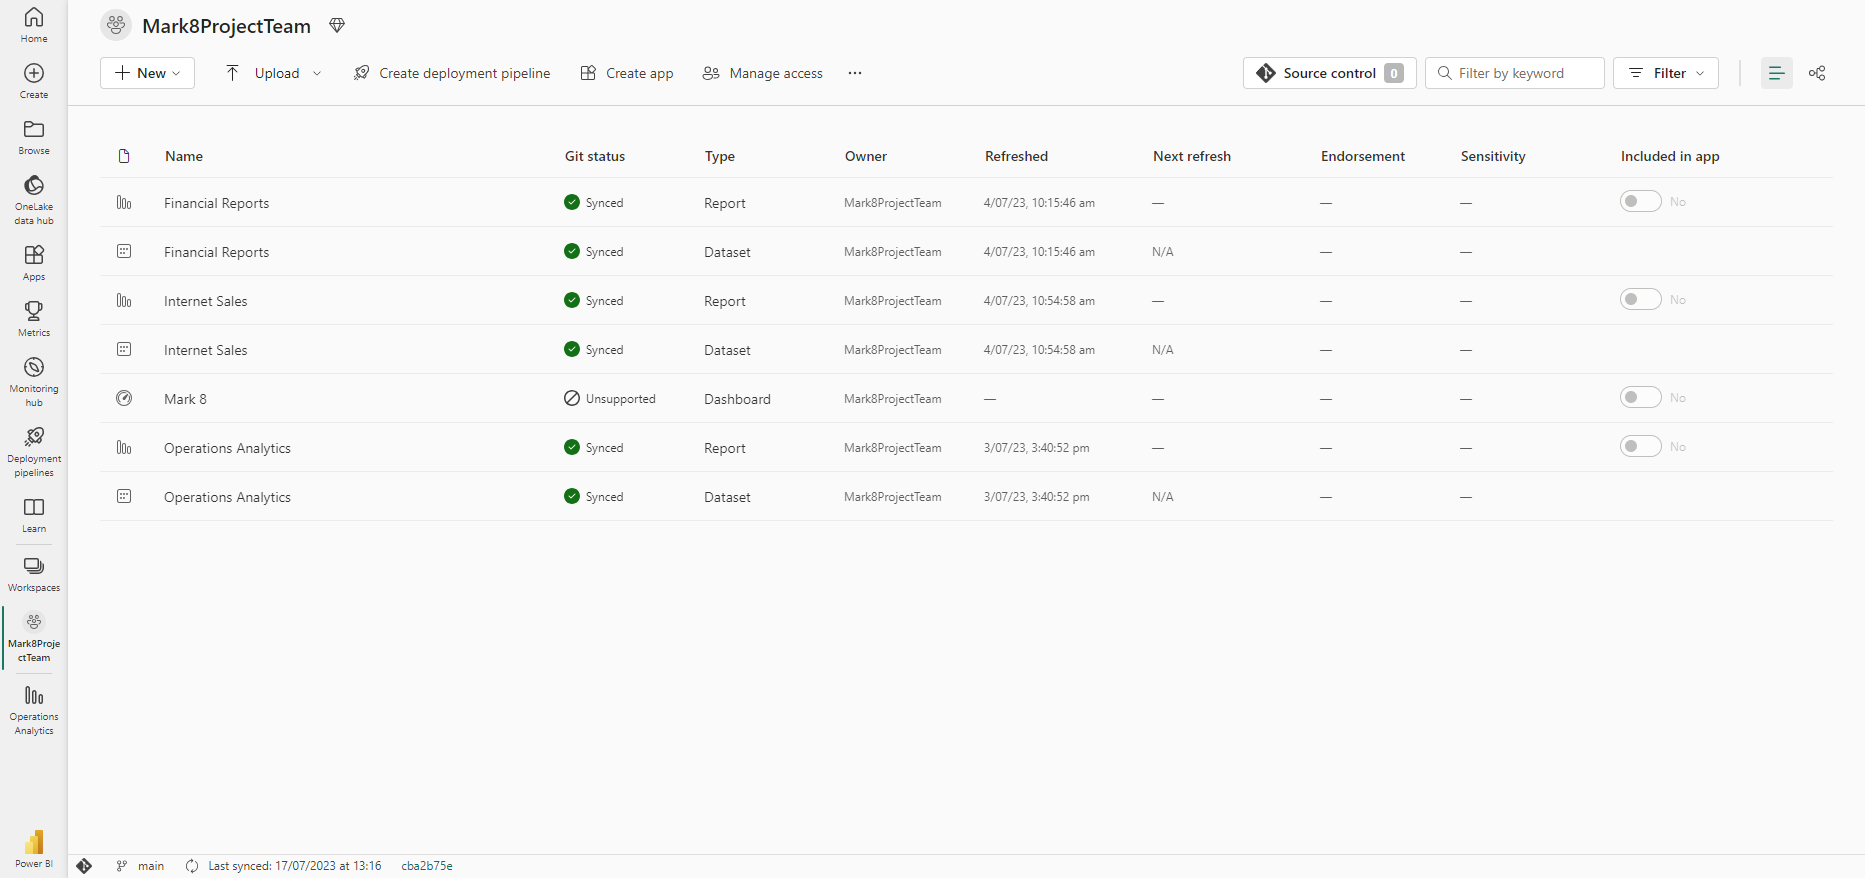Open Mark 8 dashboard
This screenshot has width=1865, height=878.
(186, 399)
